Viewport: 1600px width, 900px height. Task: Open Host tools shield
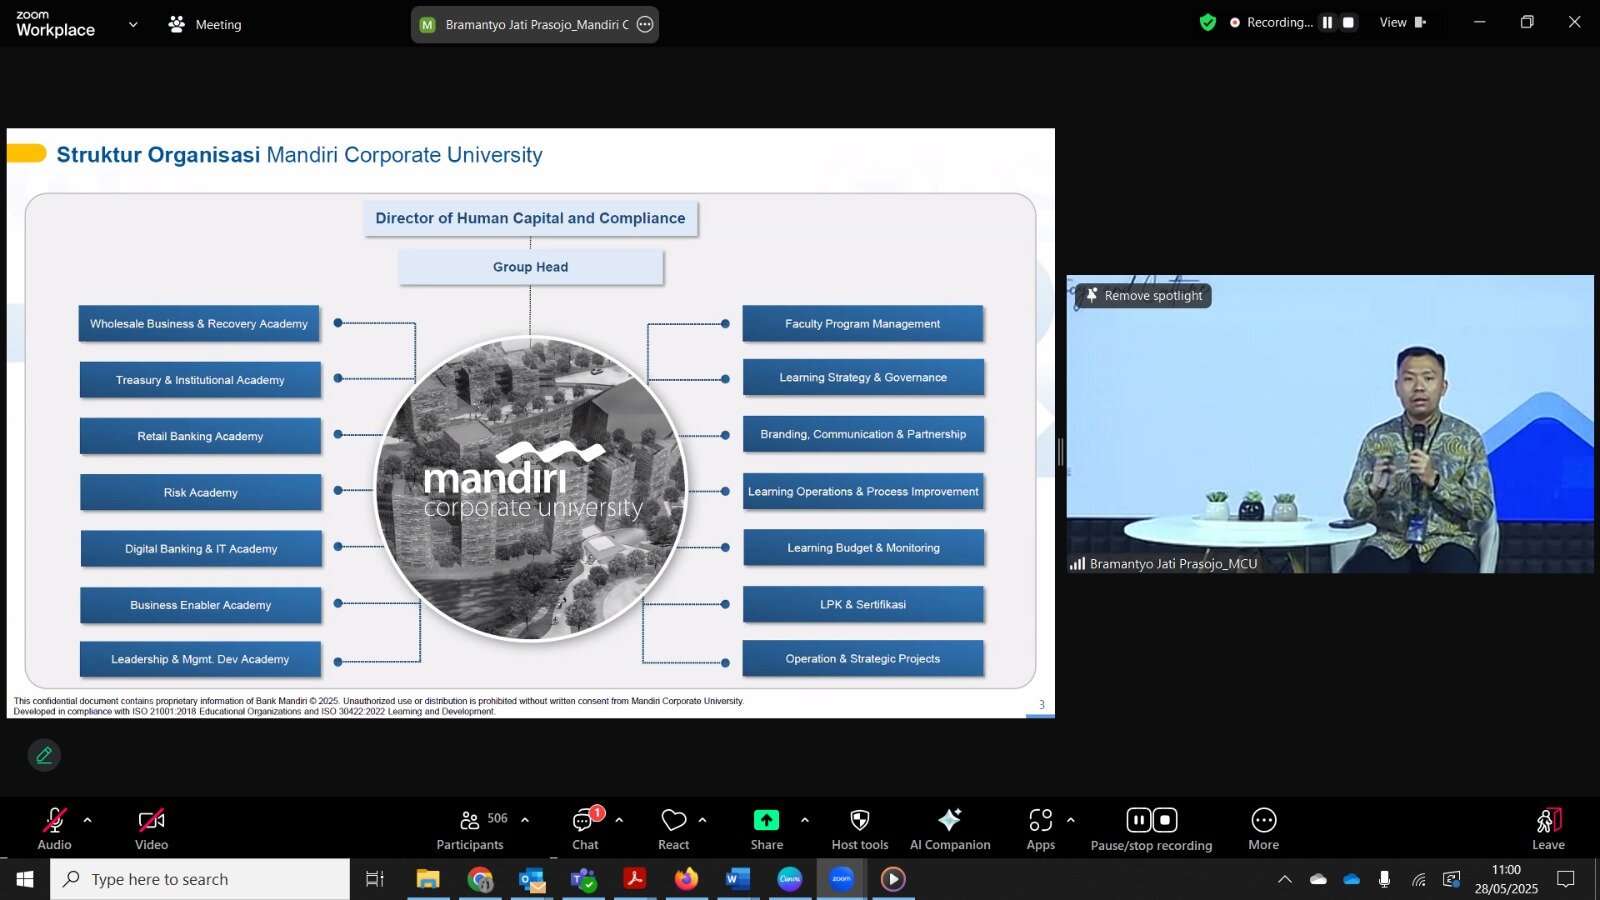pos(860,829)
